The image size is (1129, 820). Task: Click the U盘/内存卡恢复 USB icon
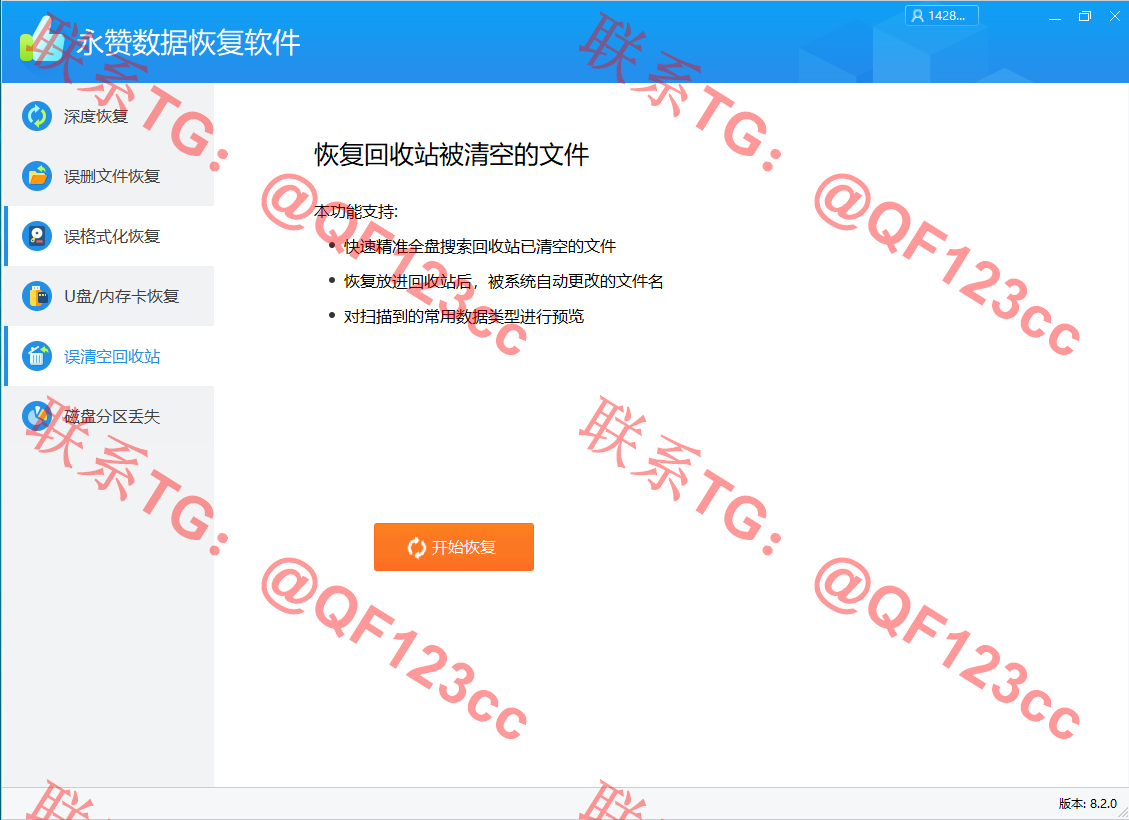point(37,296)
